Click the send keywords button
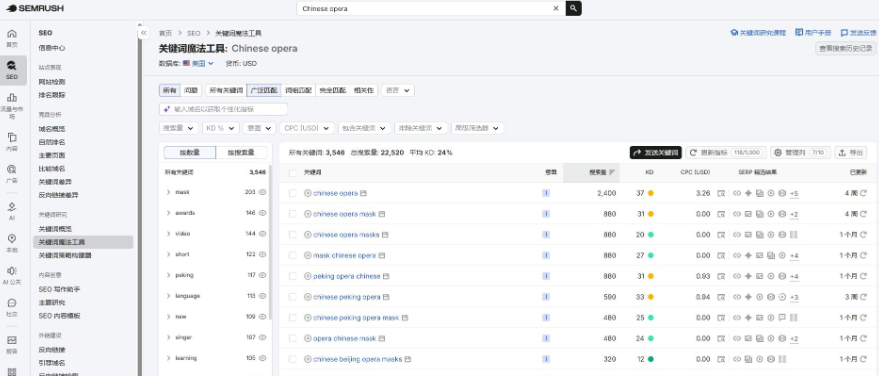Image resolution: width=879 pixels, height=376 pixels. [655, 152]
